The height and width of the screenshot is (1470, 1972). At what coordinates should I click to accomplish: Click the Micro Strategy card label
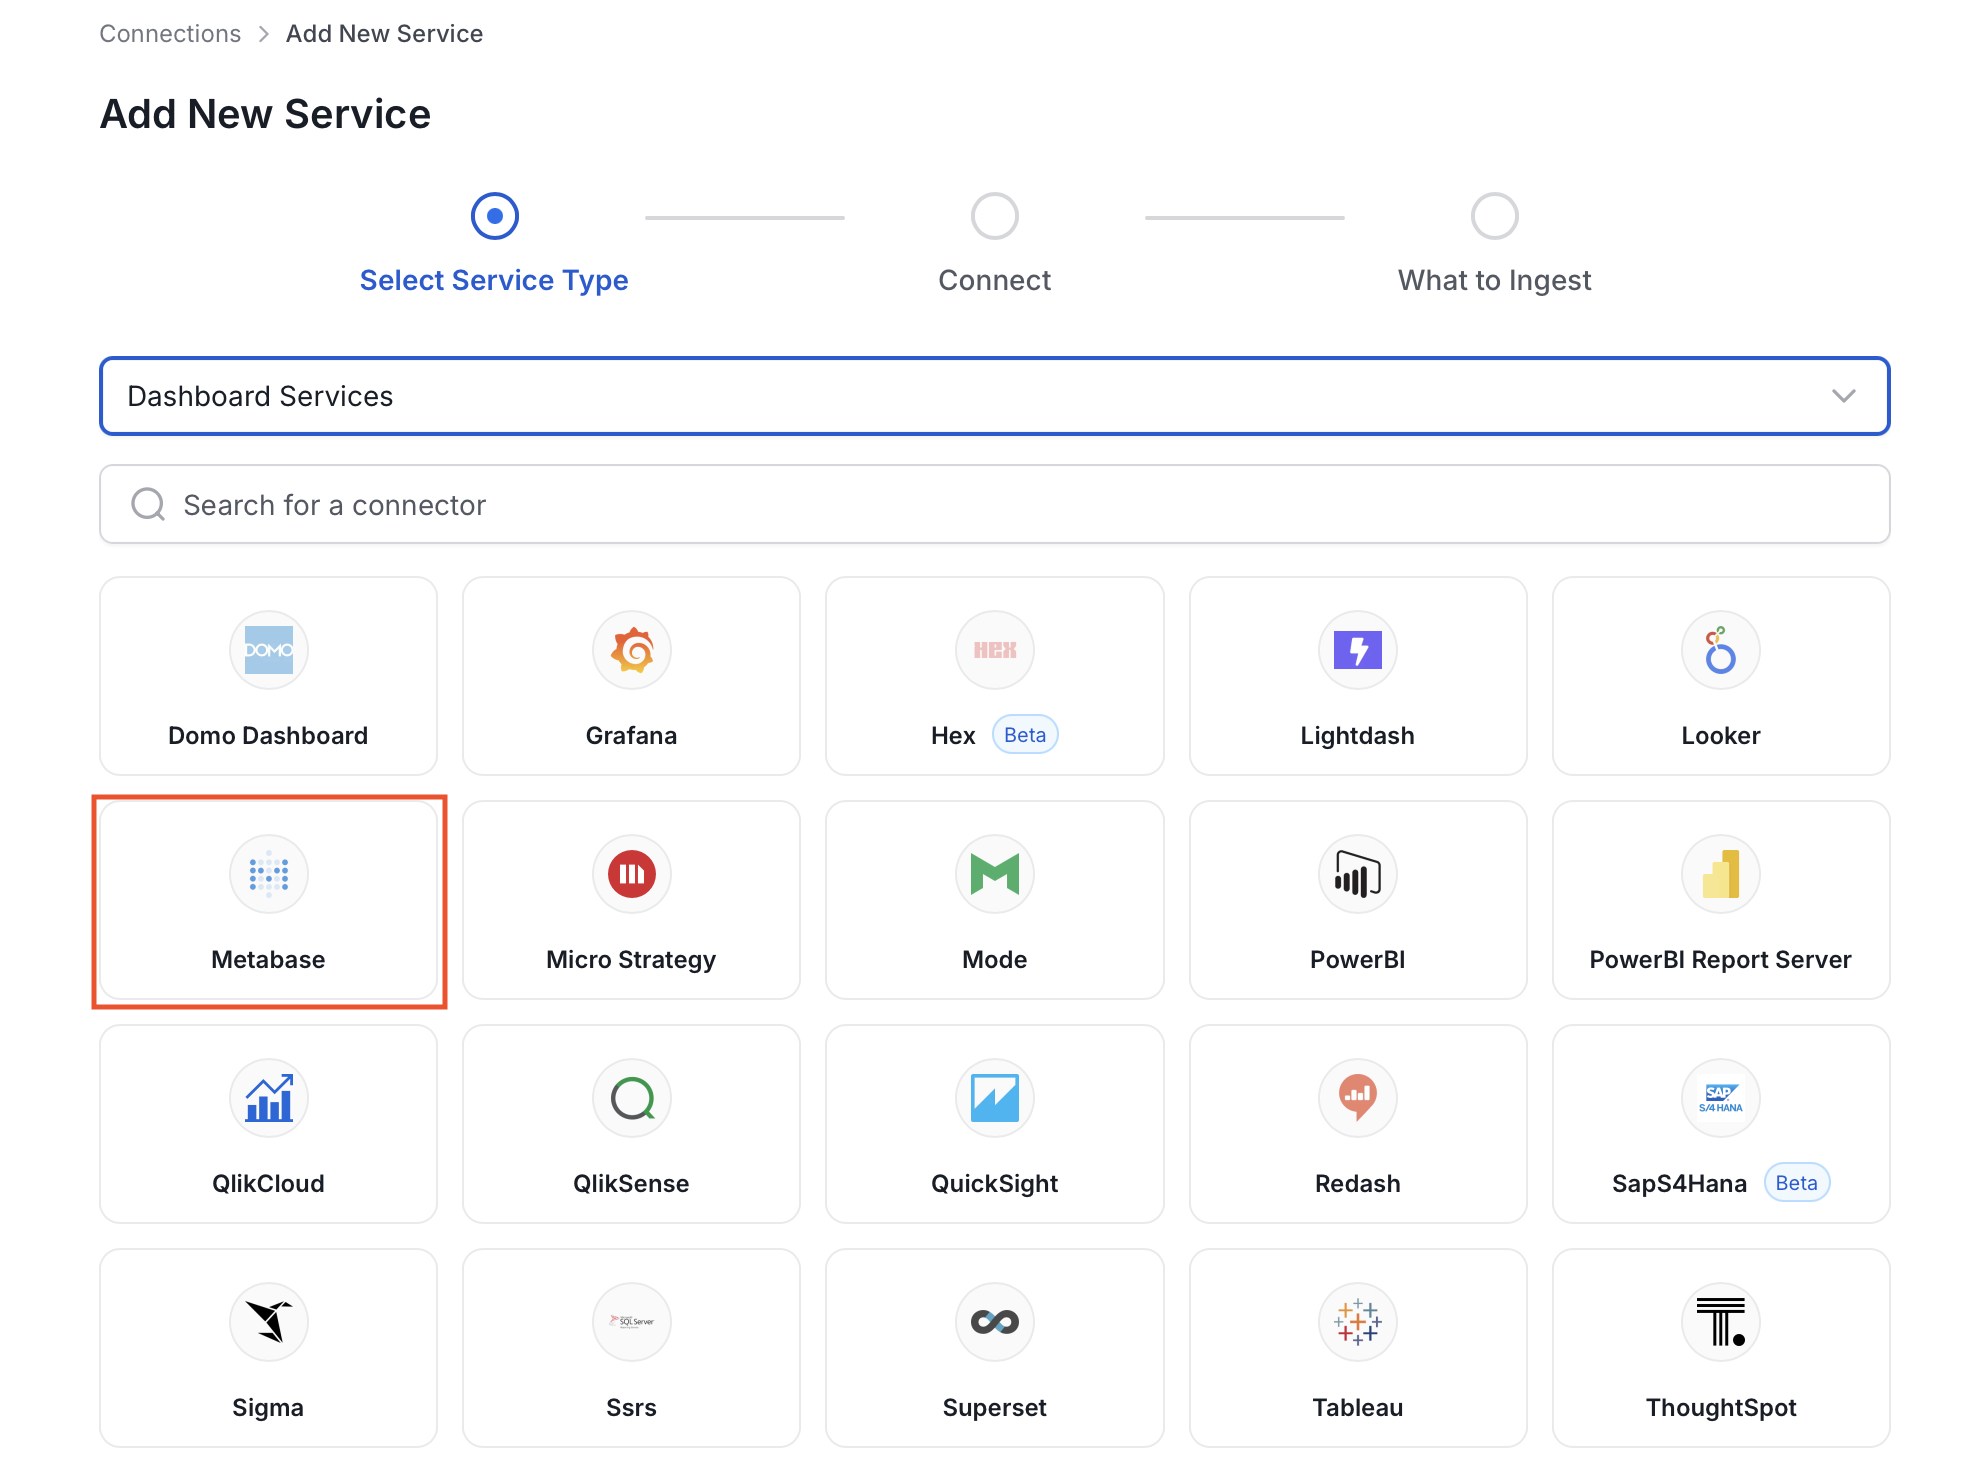(x=631, y=959)
